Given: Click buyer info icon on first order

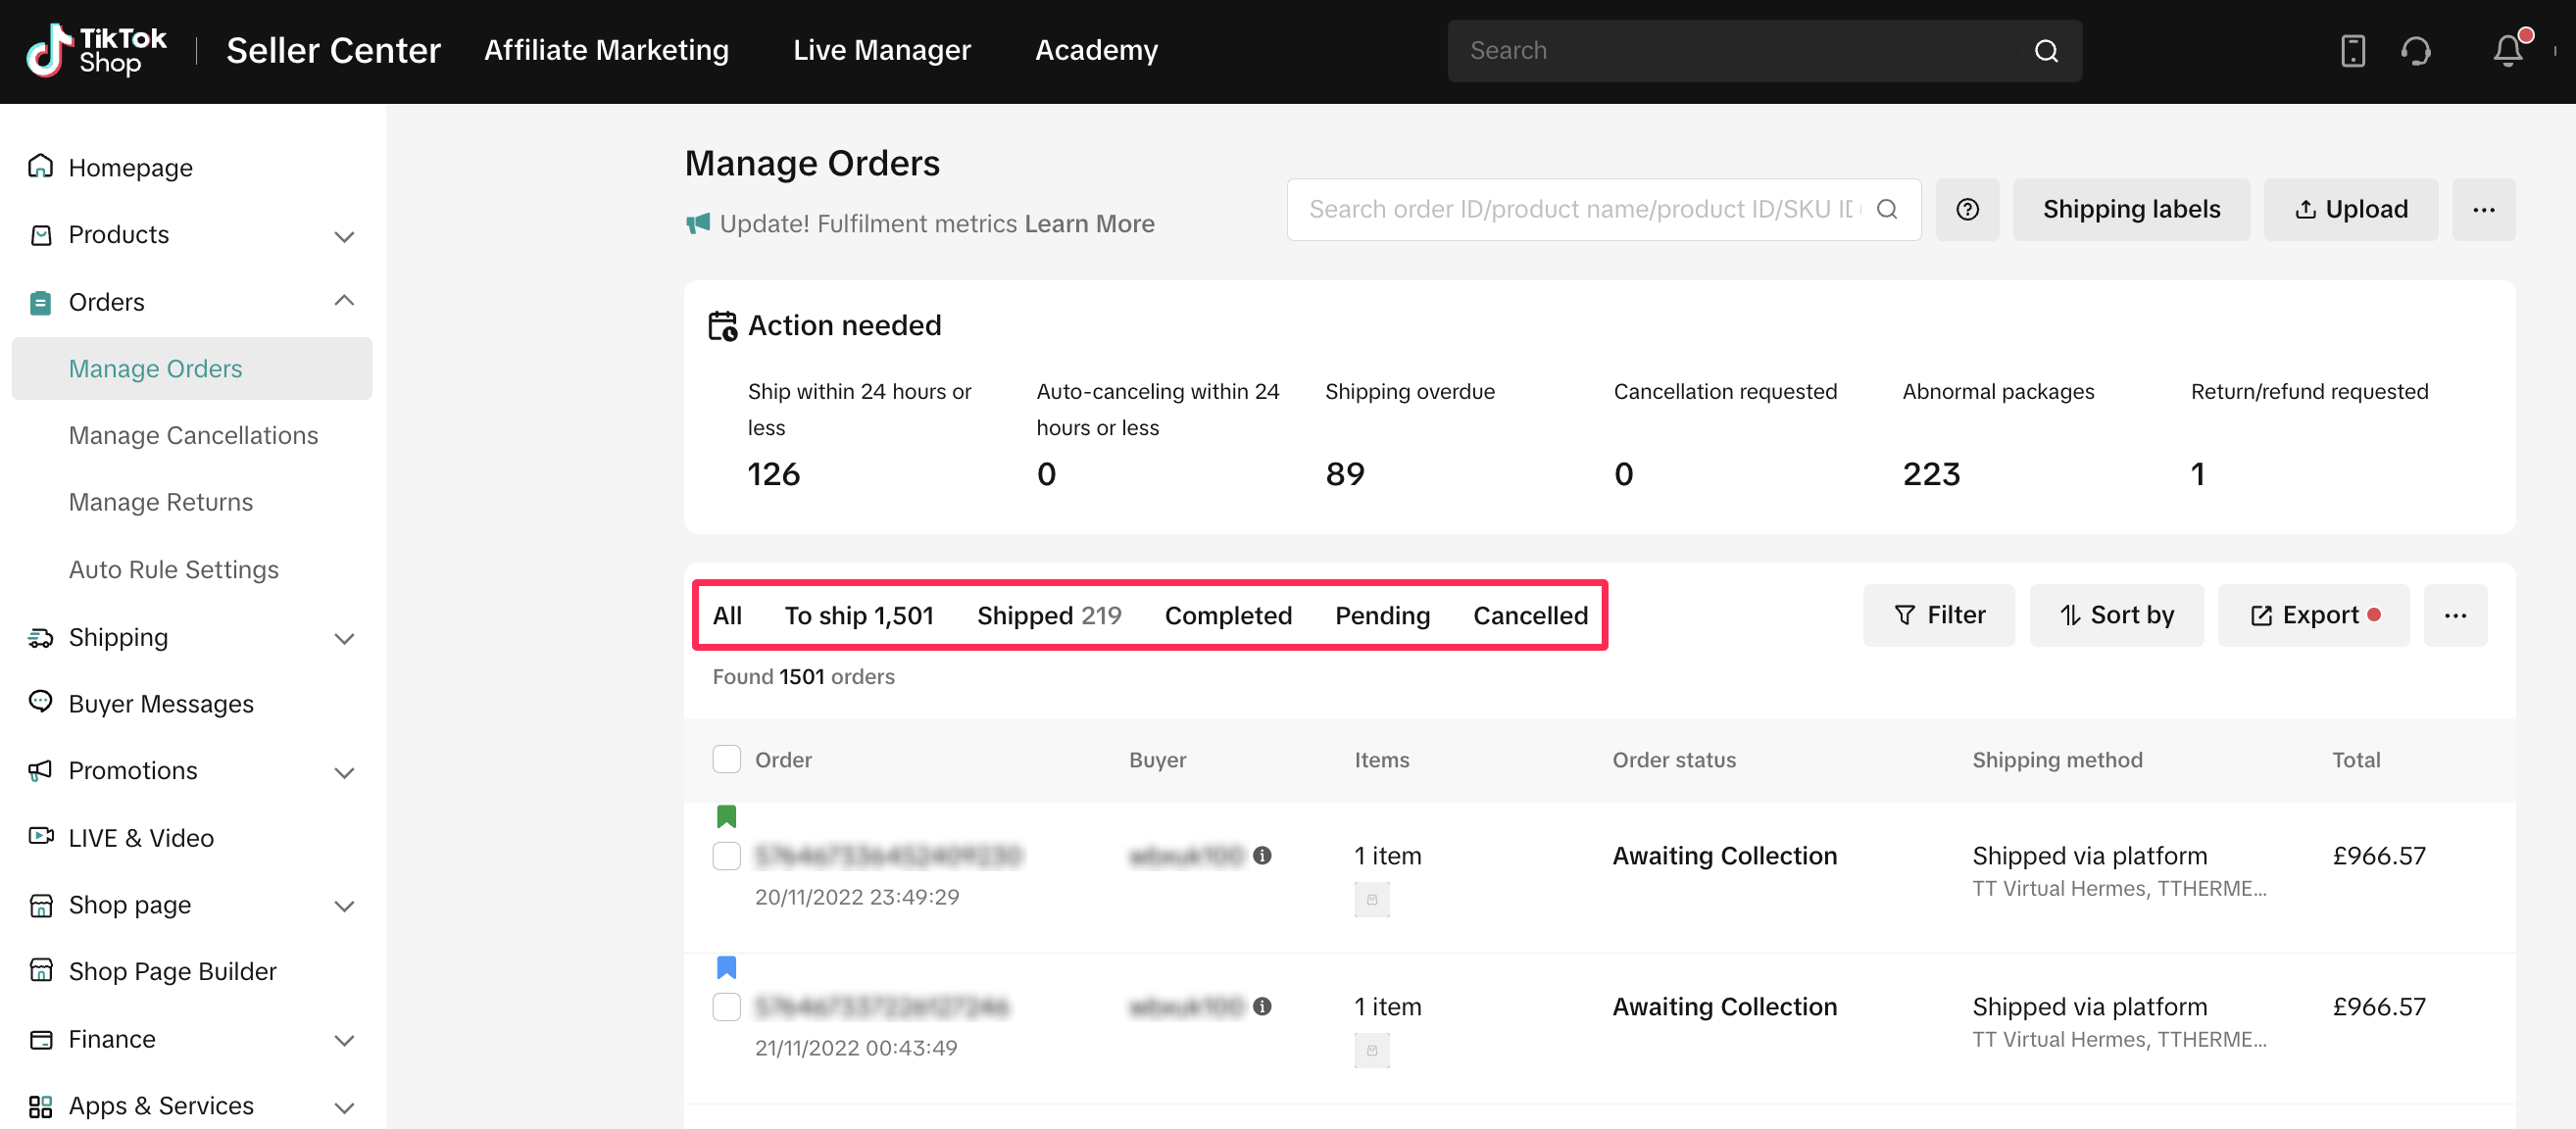Looking at the screenshot, I should [1262, 855].
